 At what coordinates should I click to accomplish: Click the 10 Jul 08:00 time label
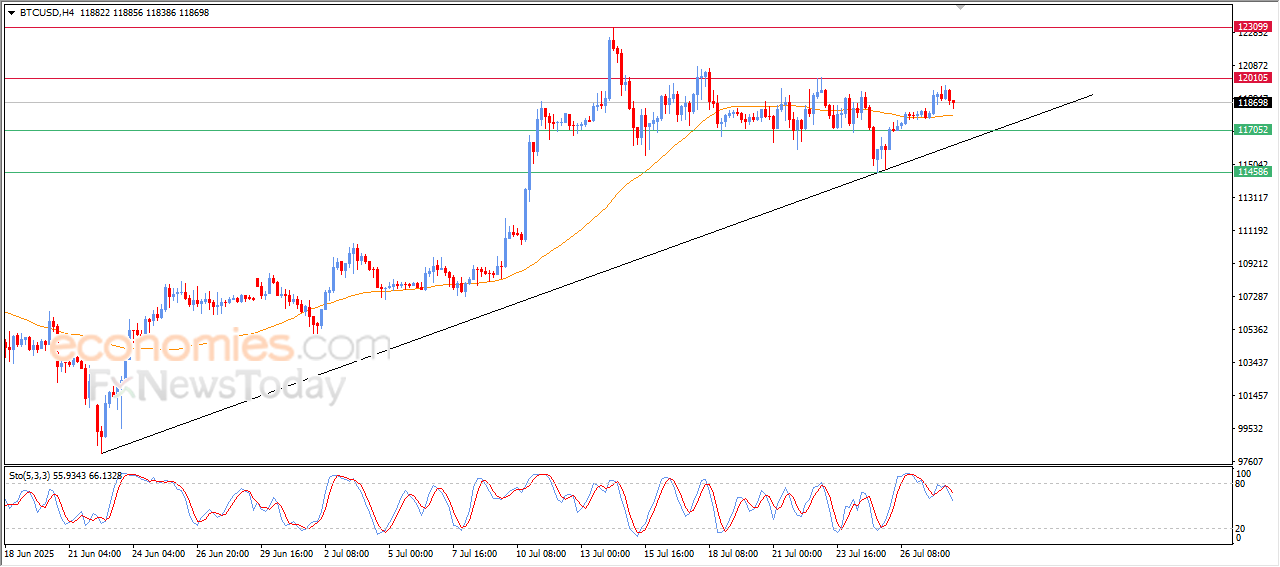[542, 552]
